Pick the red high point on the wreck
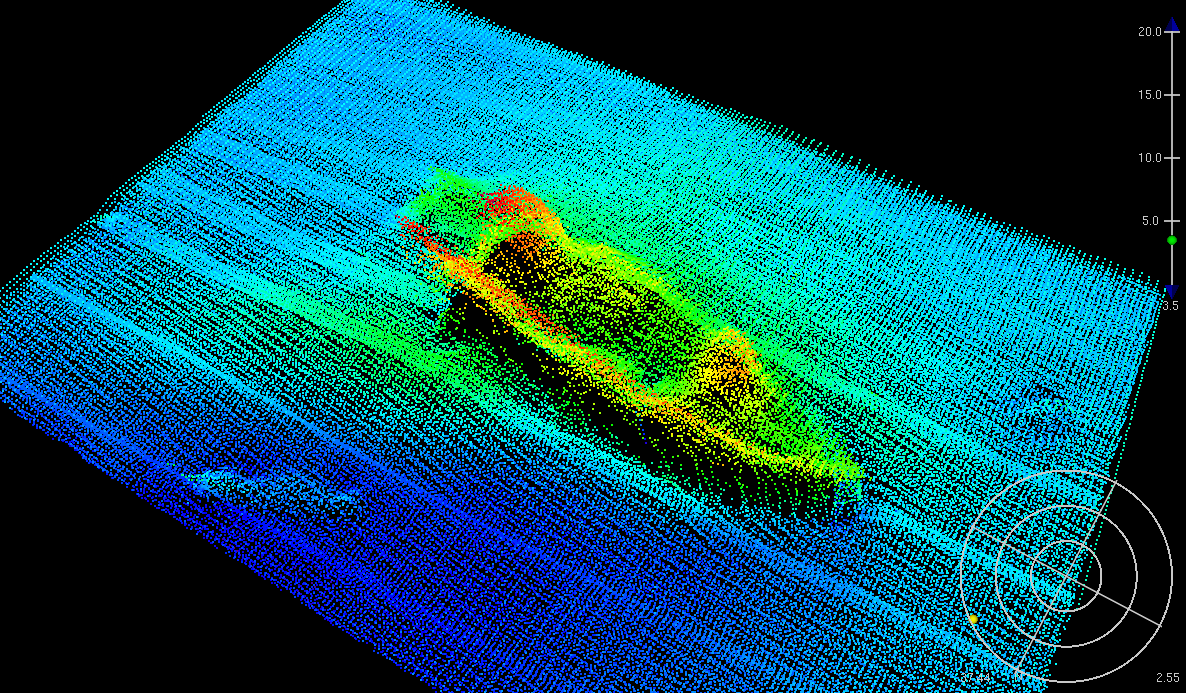This screenshot has height=693, width=1186. click(x=505, y=203)
